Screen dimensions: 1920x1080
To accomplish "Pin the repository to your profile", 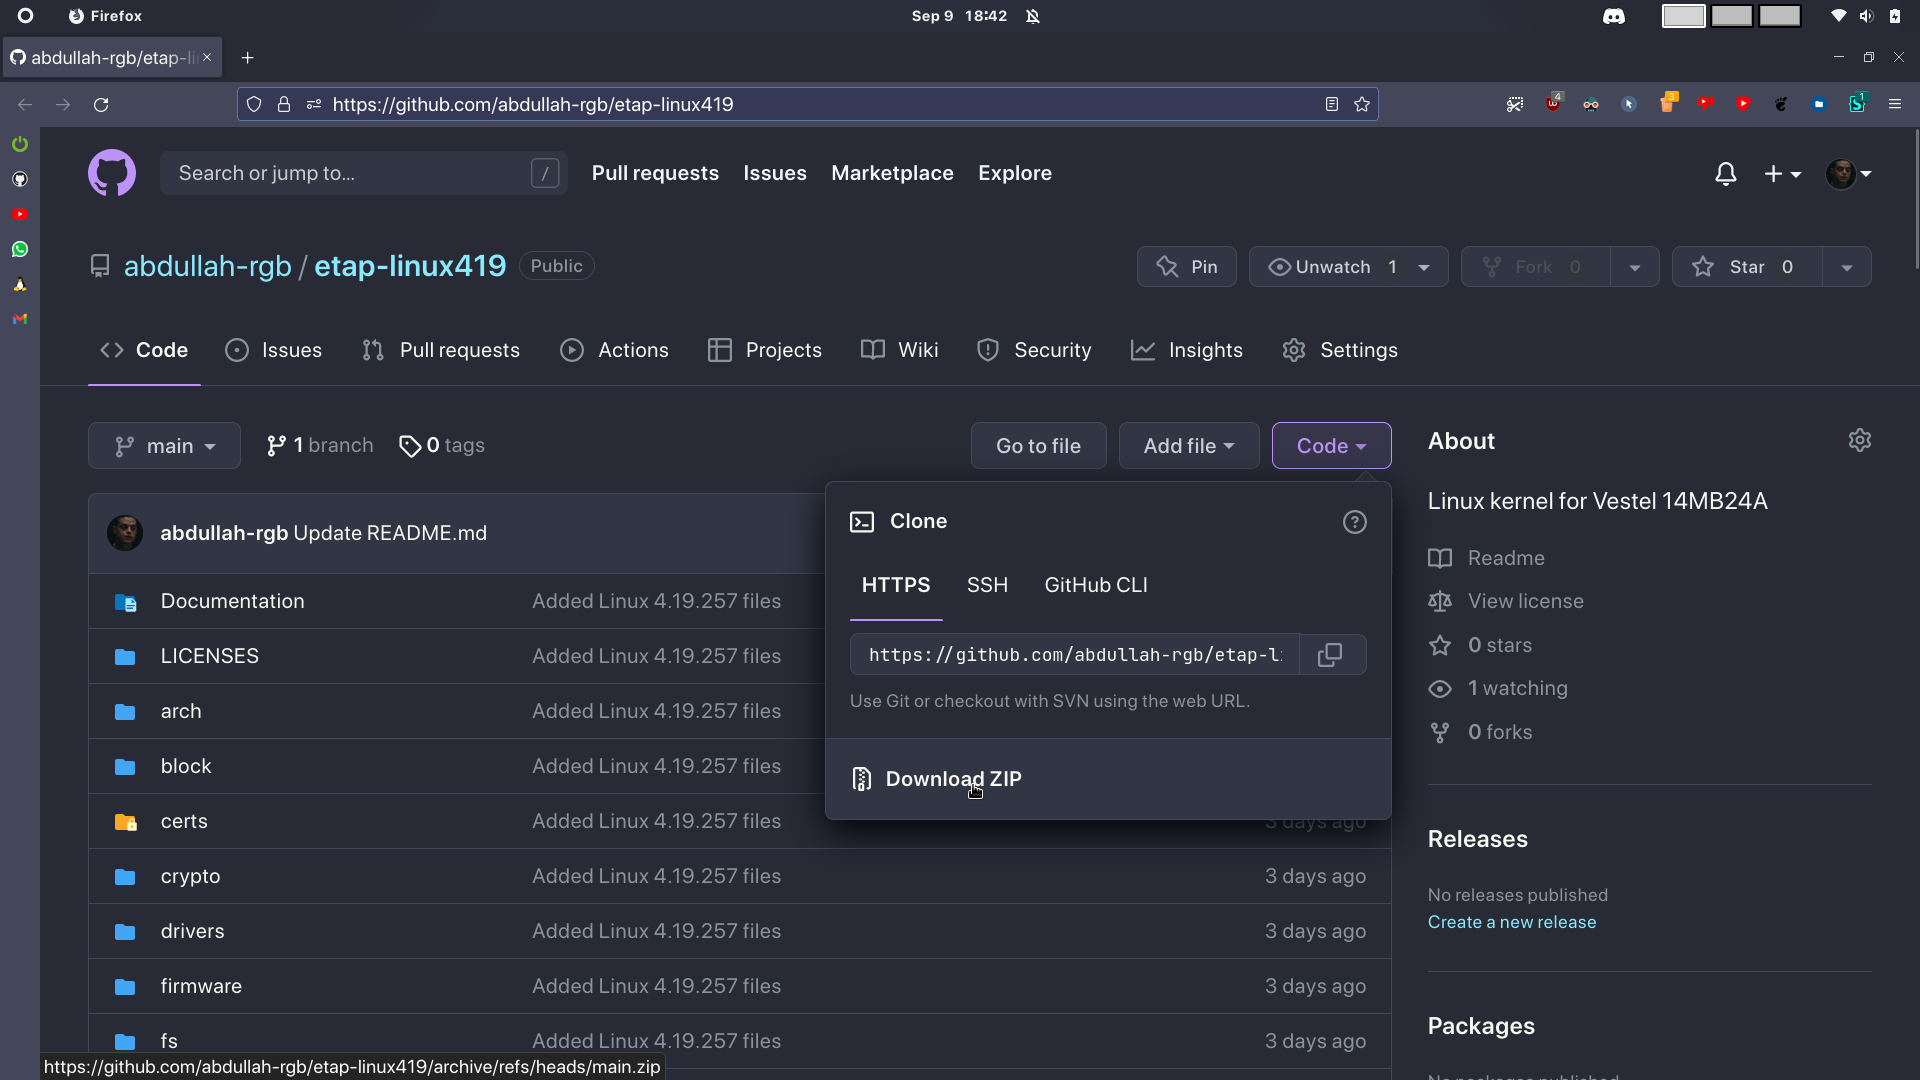I will pos(1186,267).
